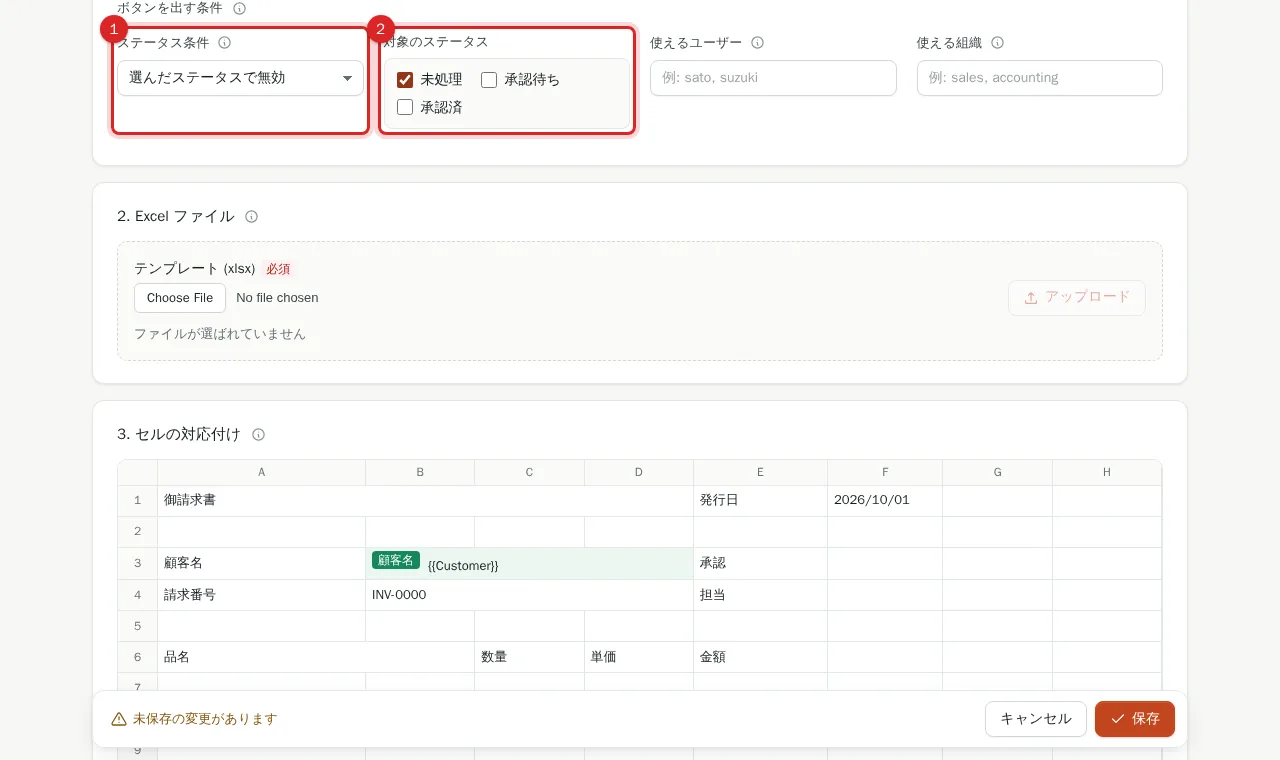Click the 承認 cell in column E

tap(761, 564)
